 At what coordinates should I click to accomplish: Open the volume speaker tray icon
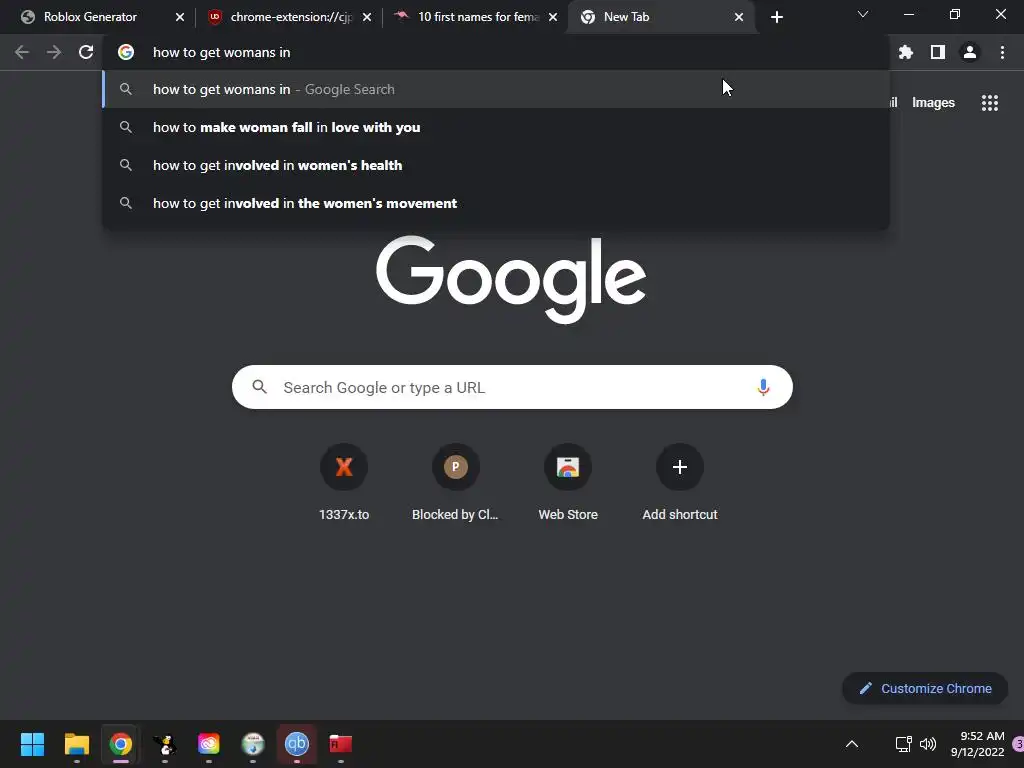[927, 744]
